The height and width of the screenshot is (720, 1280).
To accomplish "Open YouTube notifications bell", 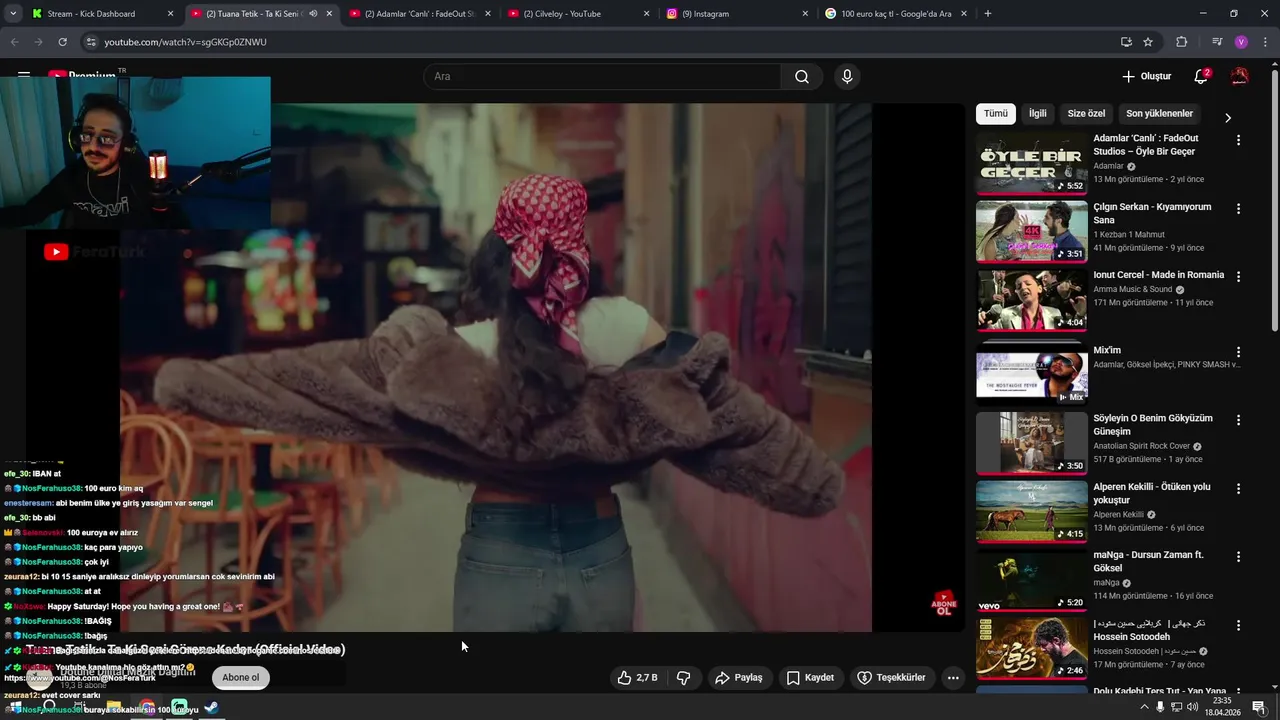I will [x=1202, y=76].
